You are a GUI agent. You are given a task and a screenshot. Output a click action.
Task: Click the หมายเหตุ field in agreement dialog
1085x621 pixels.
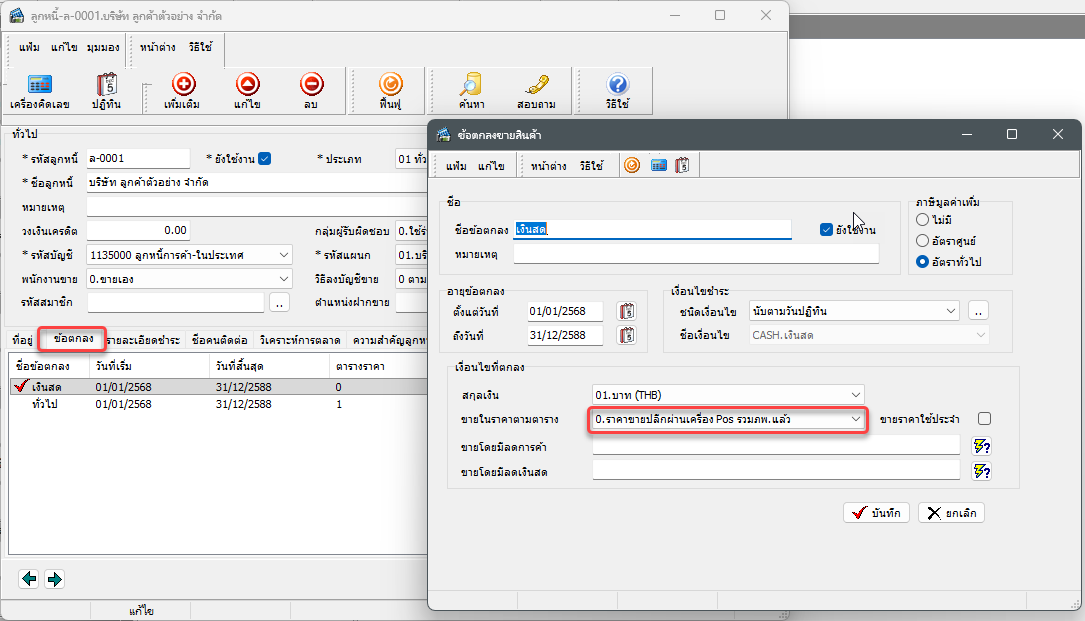(x=695, y=254)
